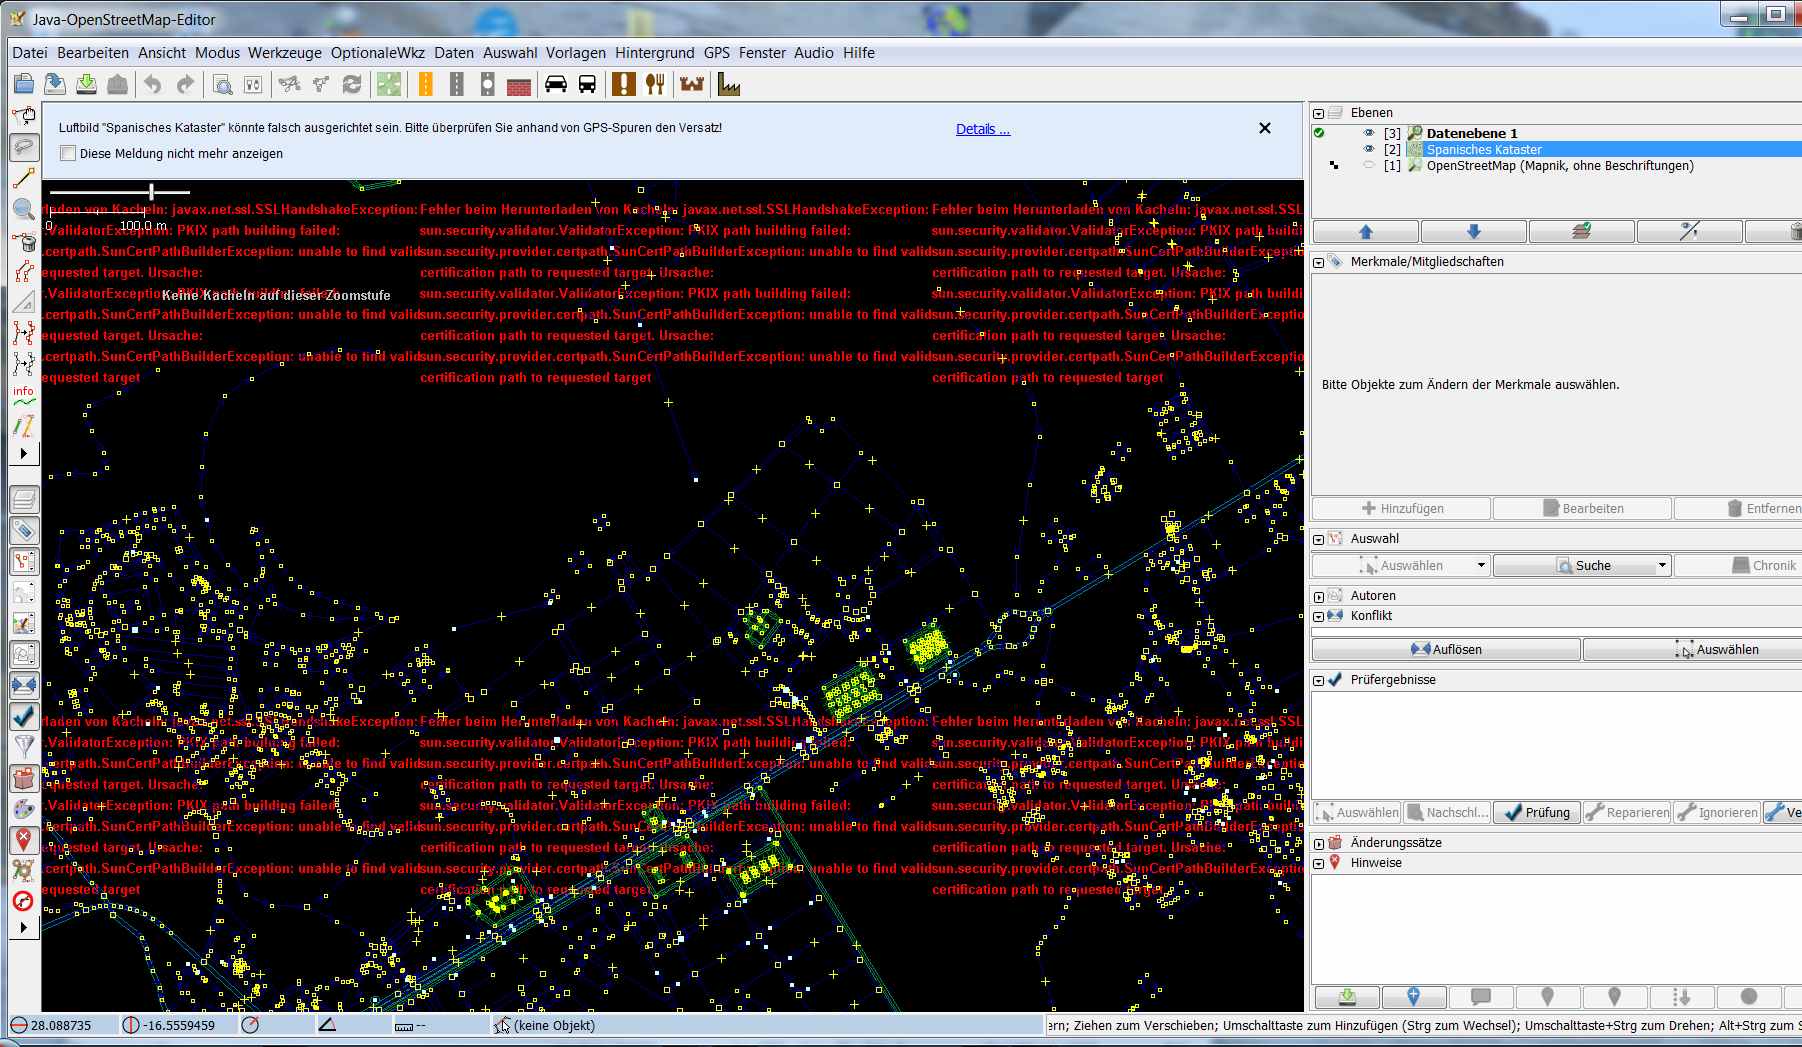This screenshot has width=1802, height=1047.
Task: Choose the factory preset icon
Action: (729, 85)
